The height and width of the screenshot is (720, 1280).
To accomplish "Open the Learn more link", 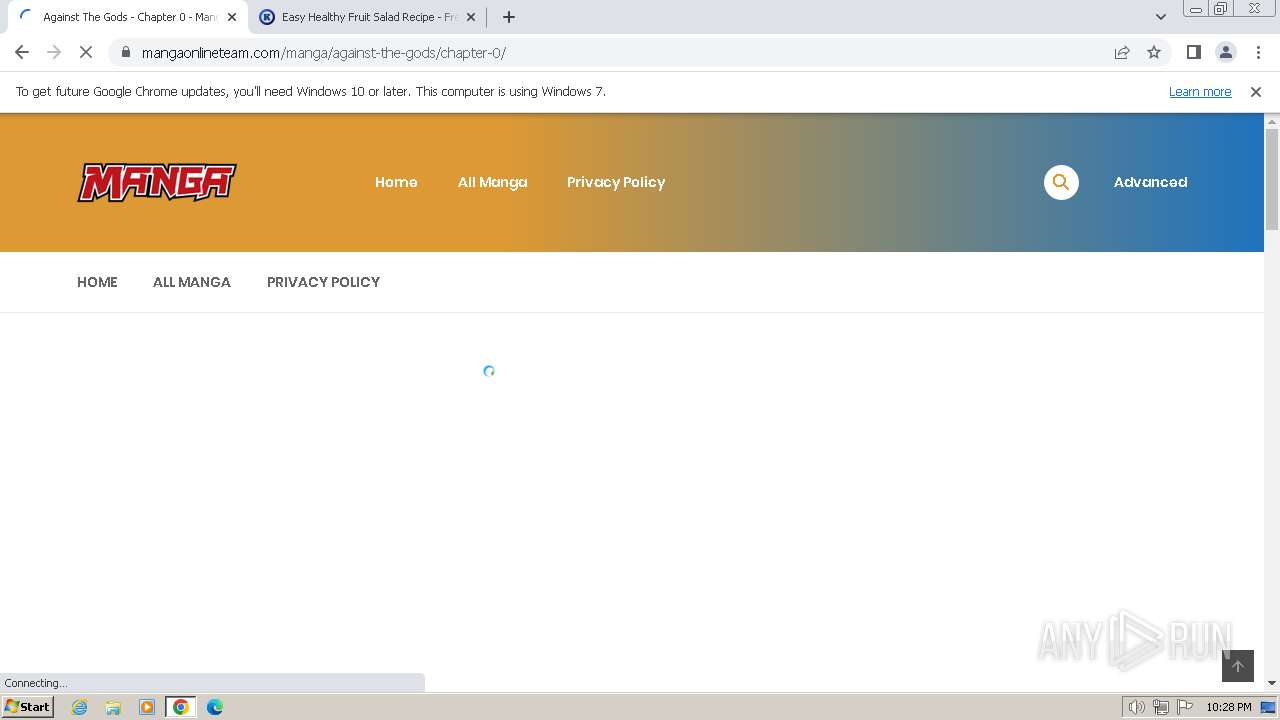I will 1200,92.
